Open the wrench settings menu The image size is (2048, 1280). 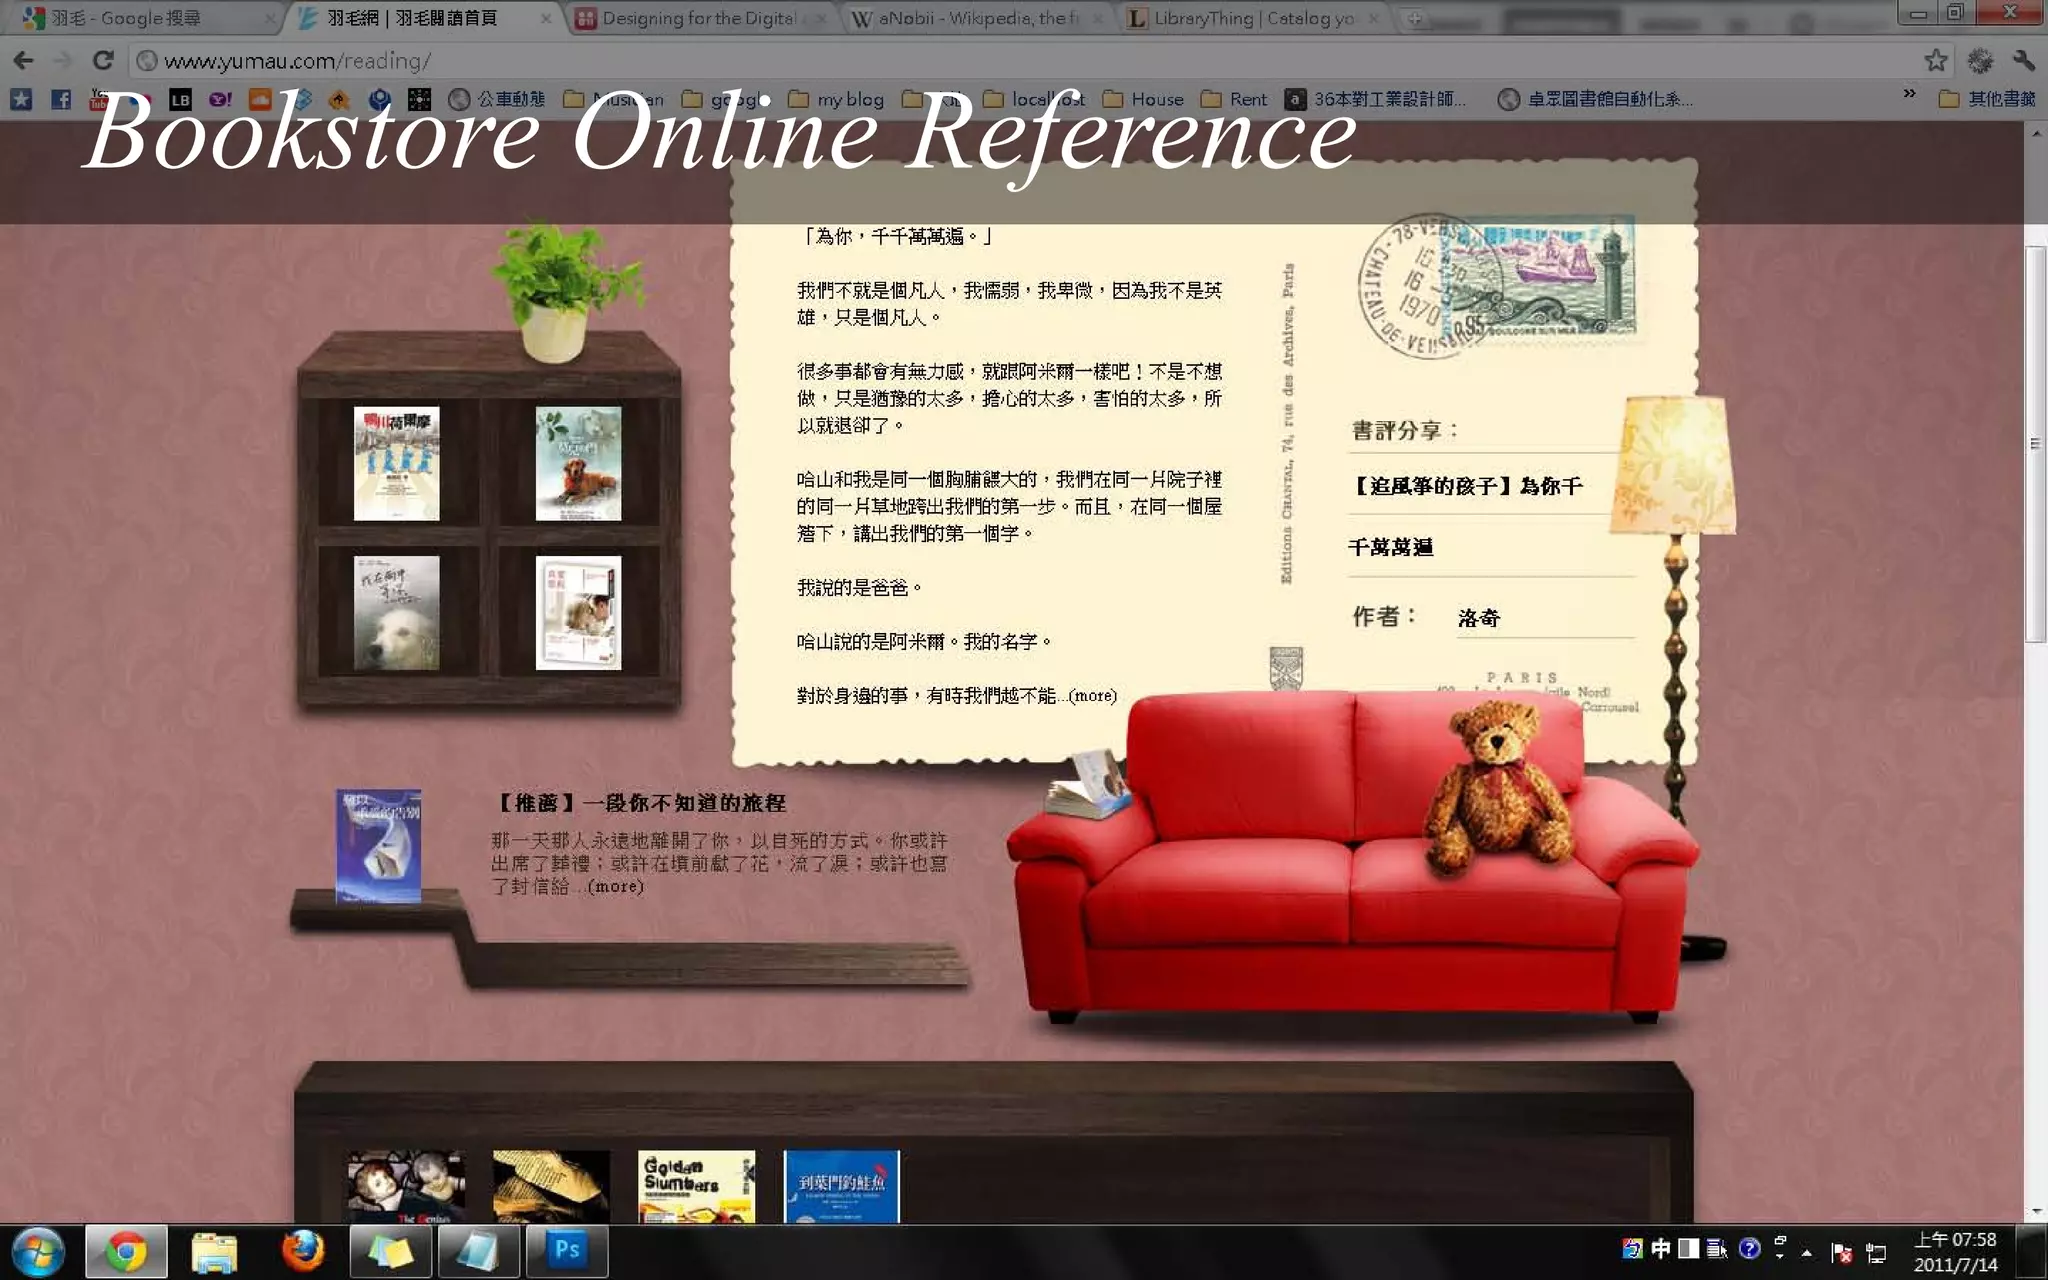[x=2023, y=61]
